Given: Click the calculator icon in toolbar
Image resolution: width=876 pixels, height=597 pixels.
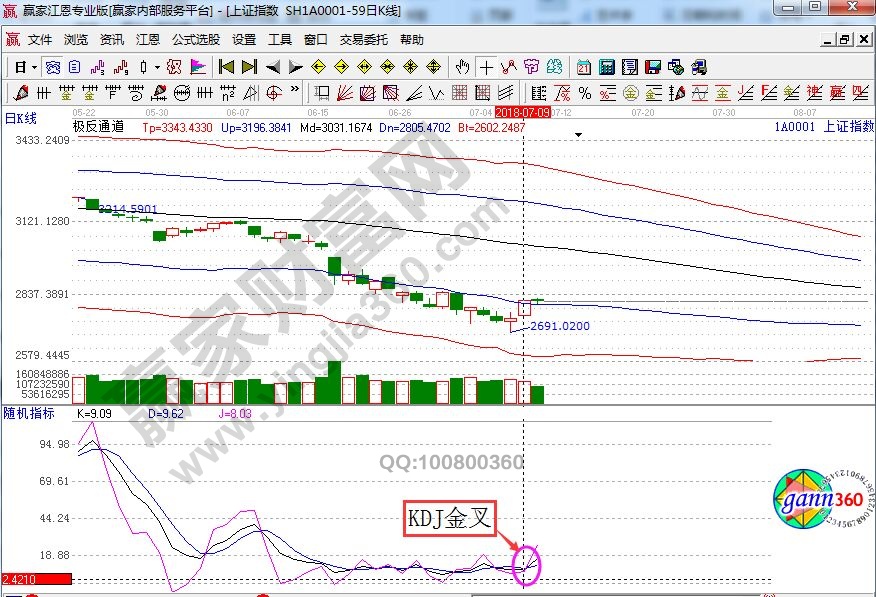Looking at the screenshot, I should pos(607,67).
